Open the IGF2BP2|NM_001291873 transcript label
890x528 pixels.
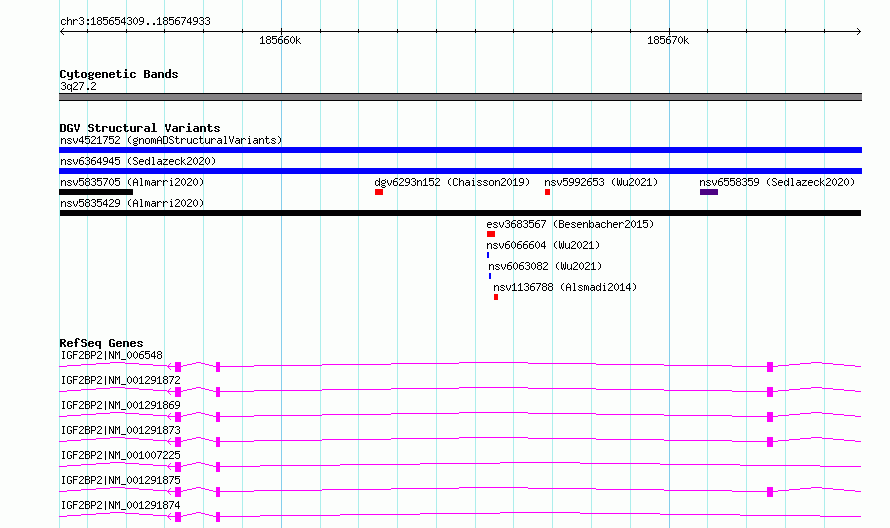click(120, 430)
